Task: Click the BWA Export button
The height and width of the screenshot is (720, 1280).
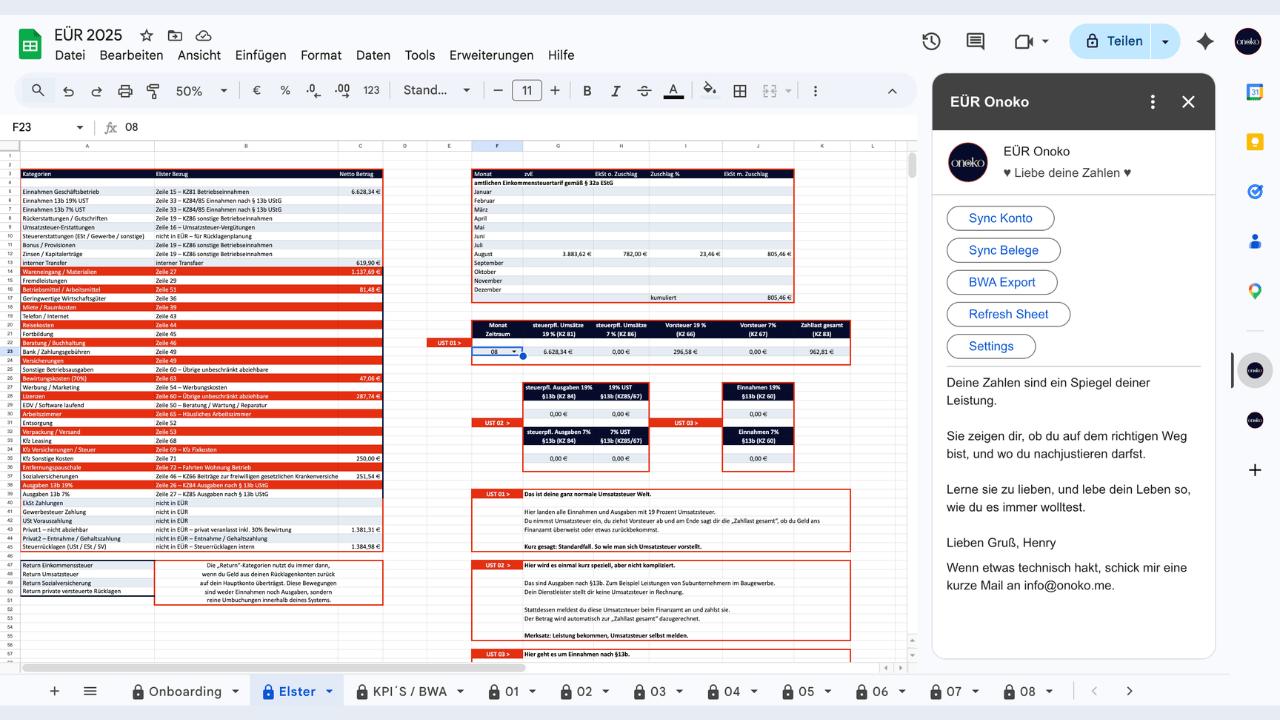Action: click(x=1001, y=282)
